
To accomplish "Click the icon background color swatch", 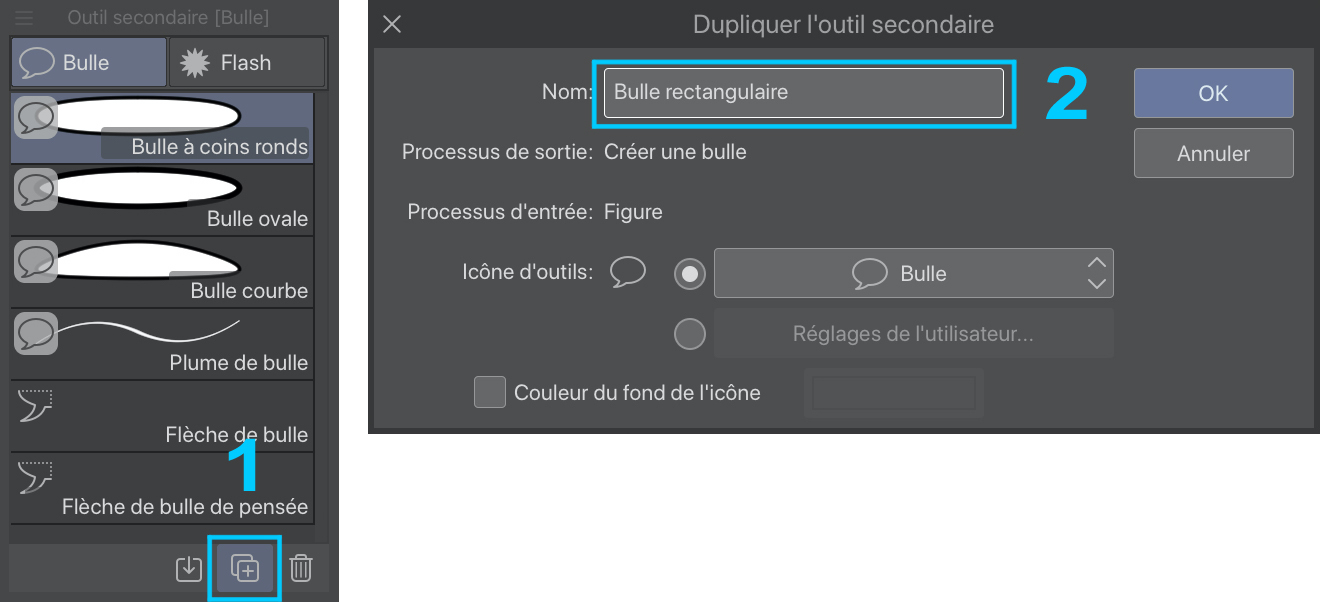I will pyautogui.click(x=893, y=393).
